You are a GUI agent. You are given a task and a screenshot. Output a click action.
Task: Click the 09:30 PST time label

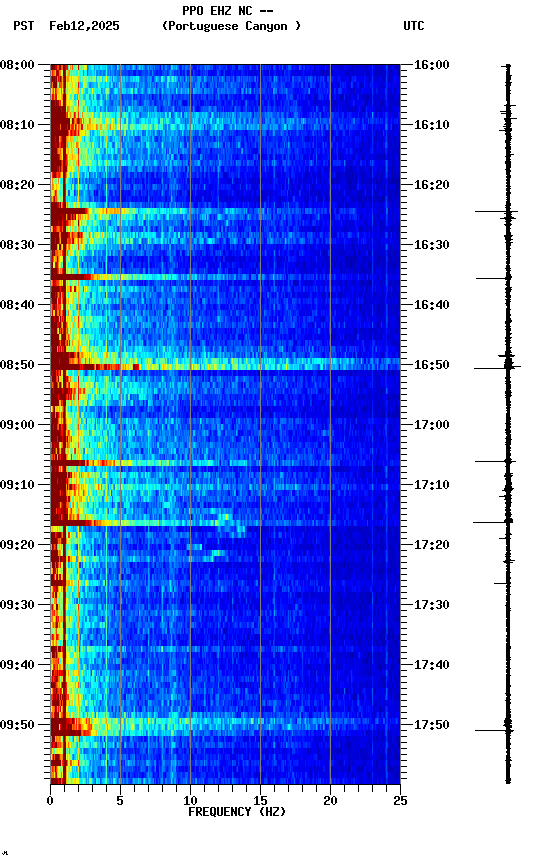(17, 605)
